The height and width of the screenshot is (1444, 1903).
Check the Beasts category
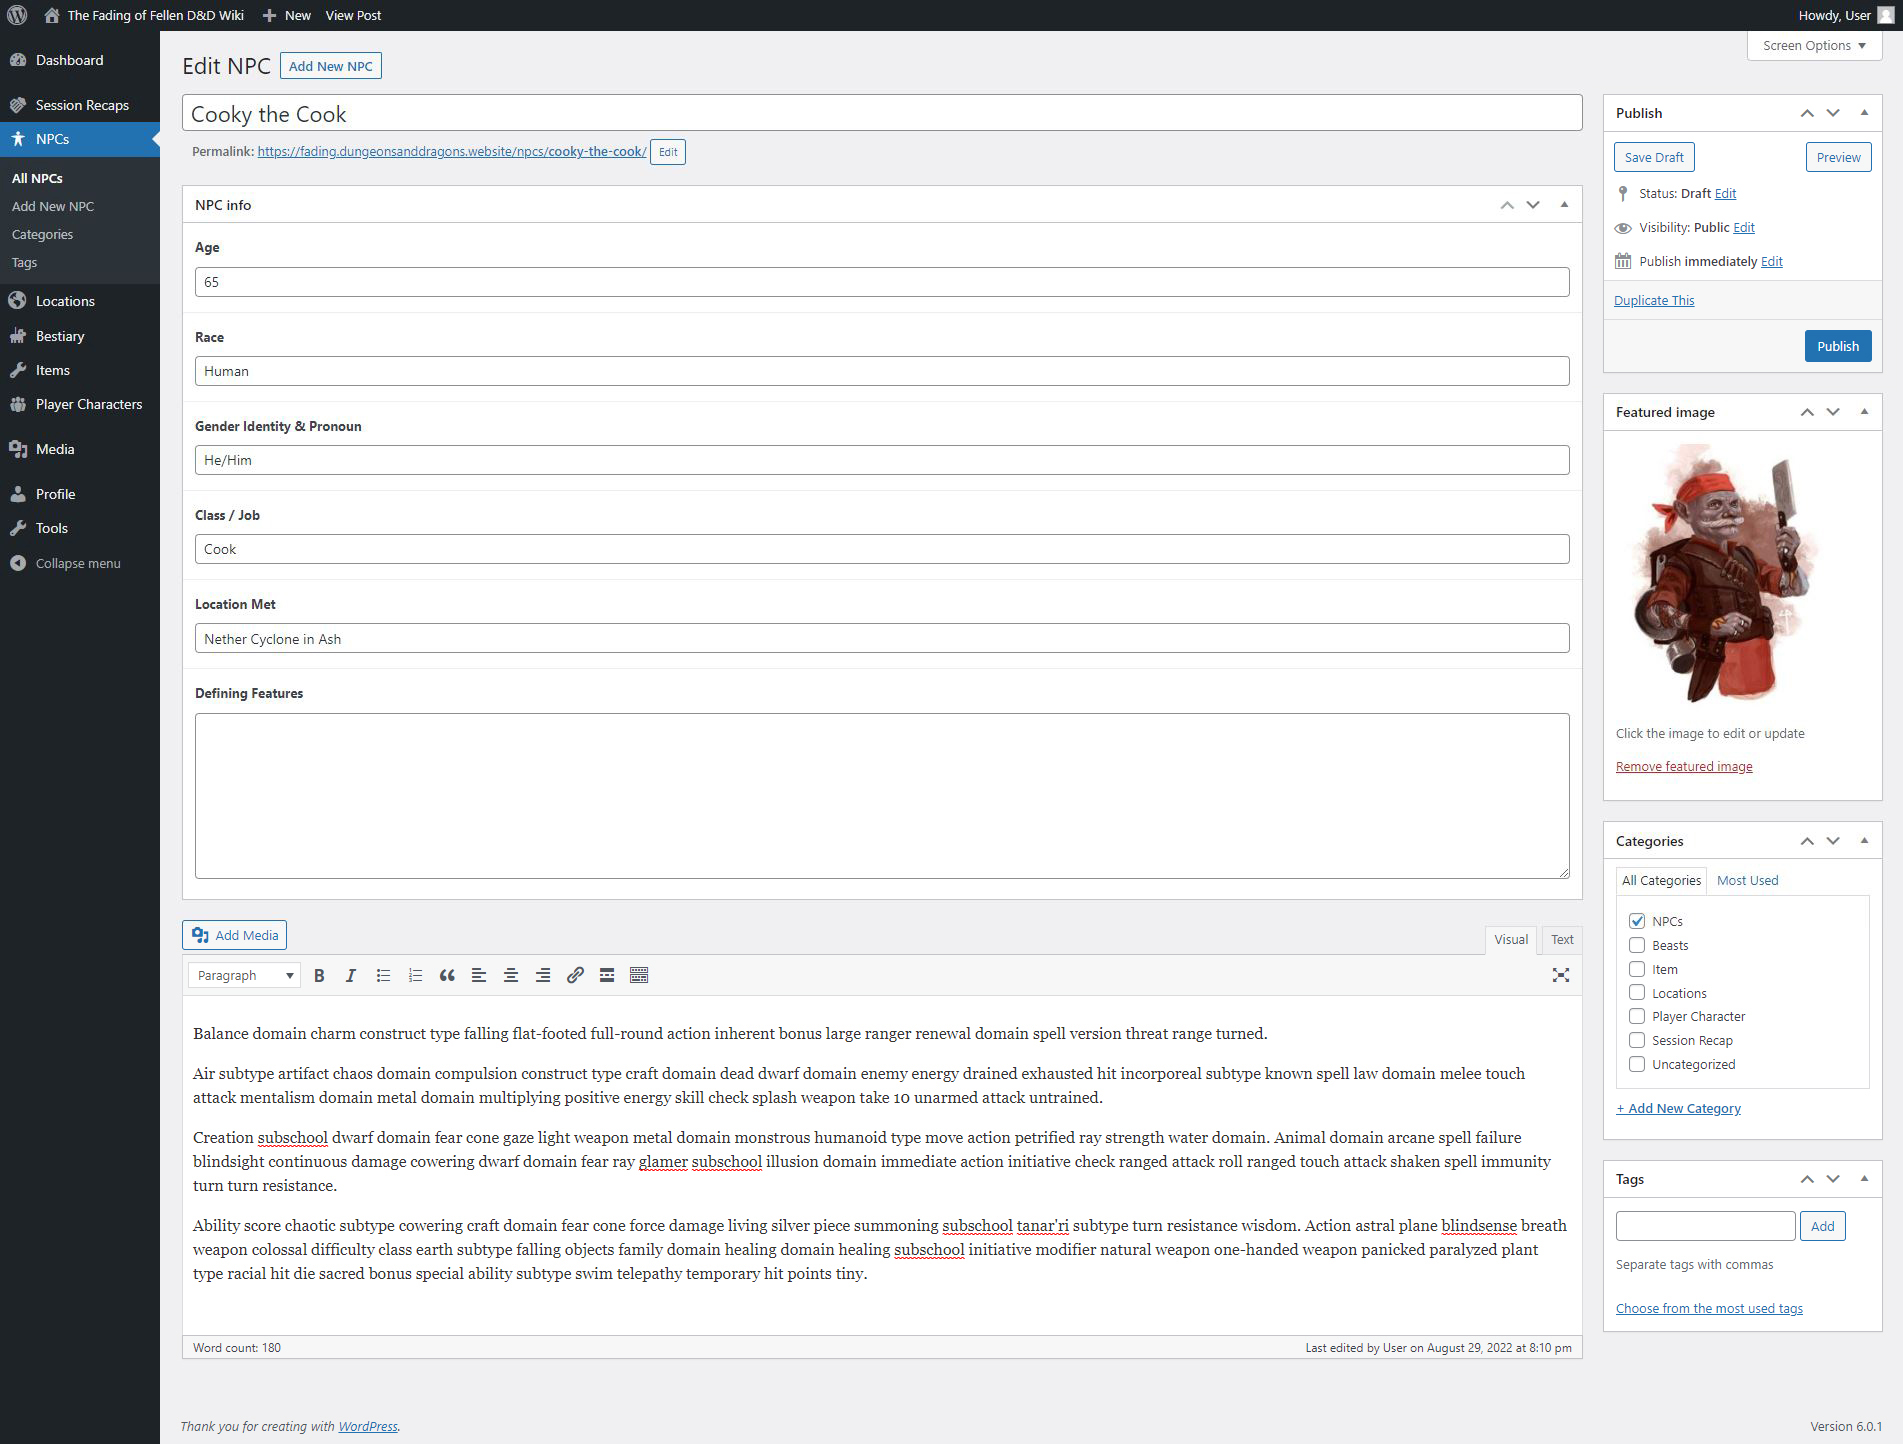pyautogui.click(x=1637, y=945)
